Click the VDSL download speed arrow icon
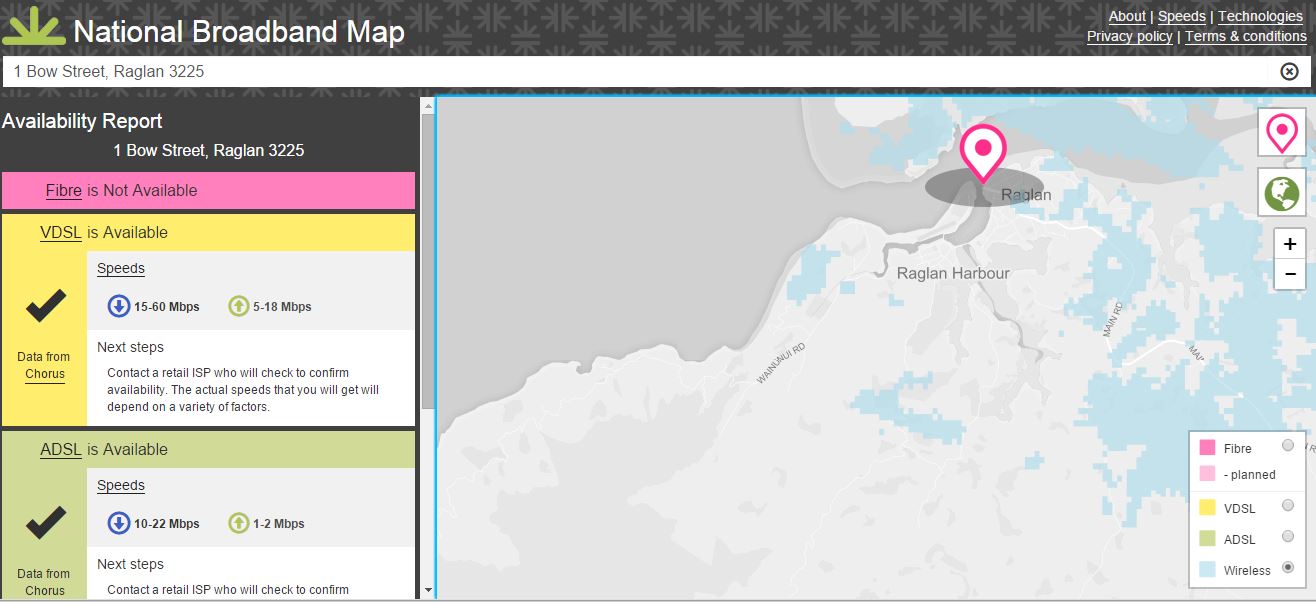This screenshot has height=602, width=1316. [x=119, y=305]
